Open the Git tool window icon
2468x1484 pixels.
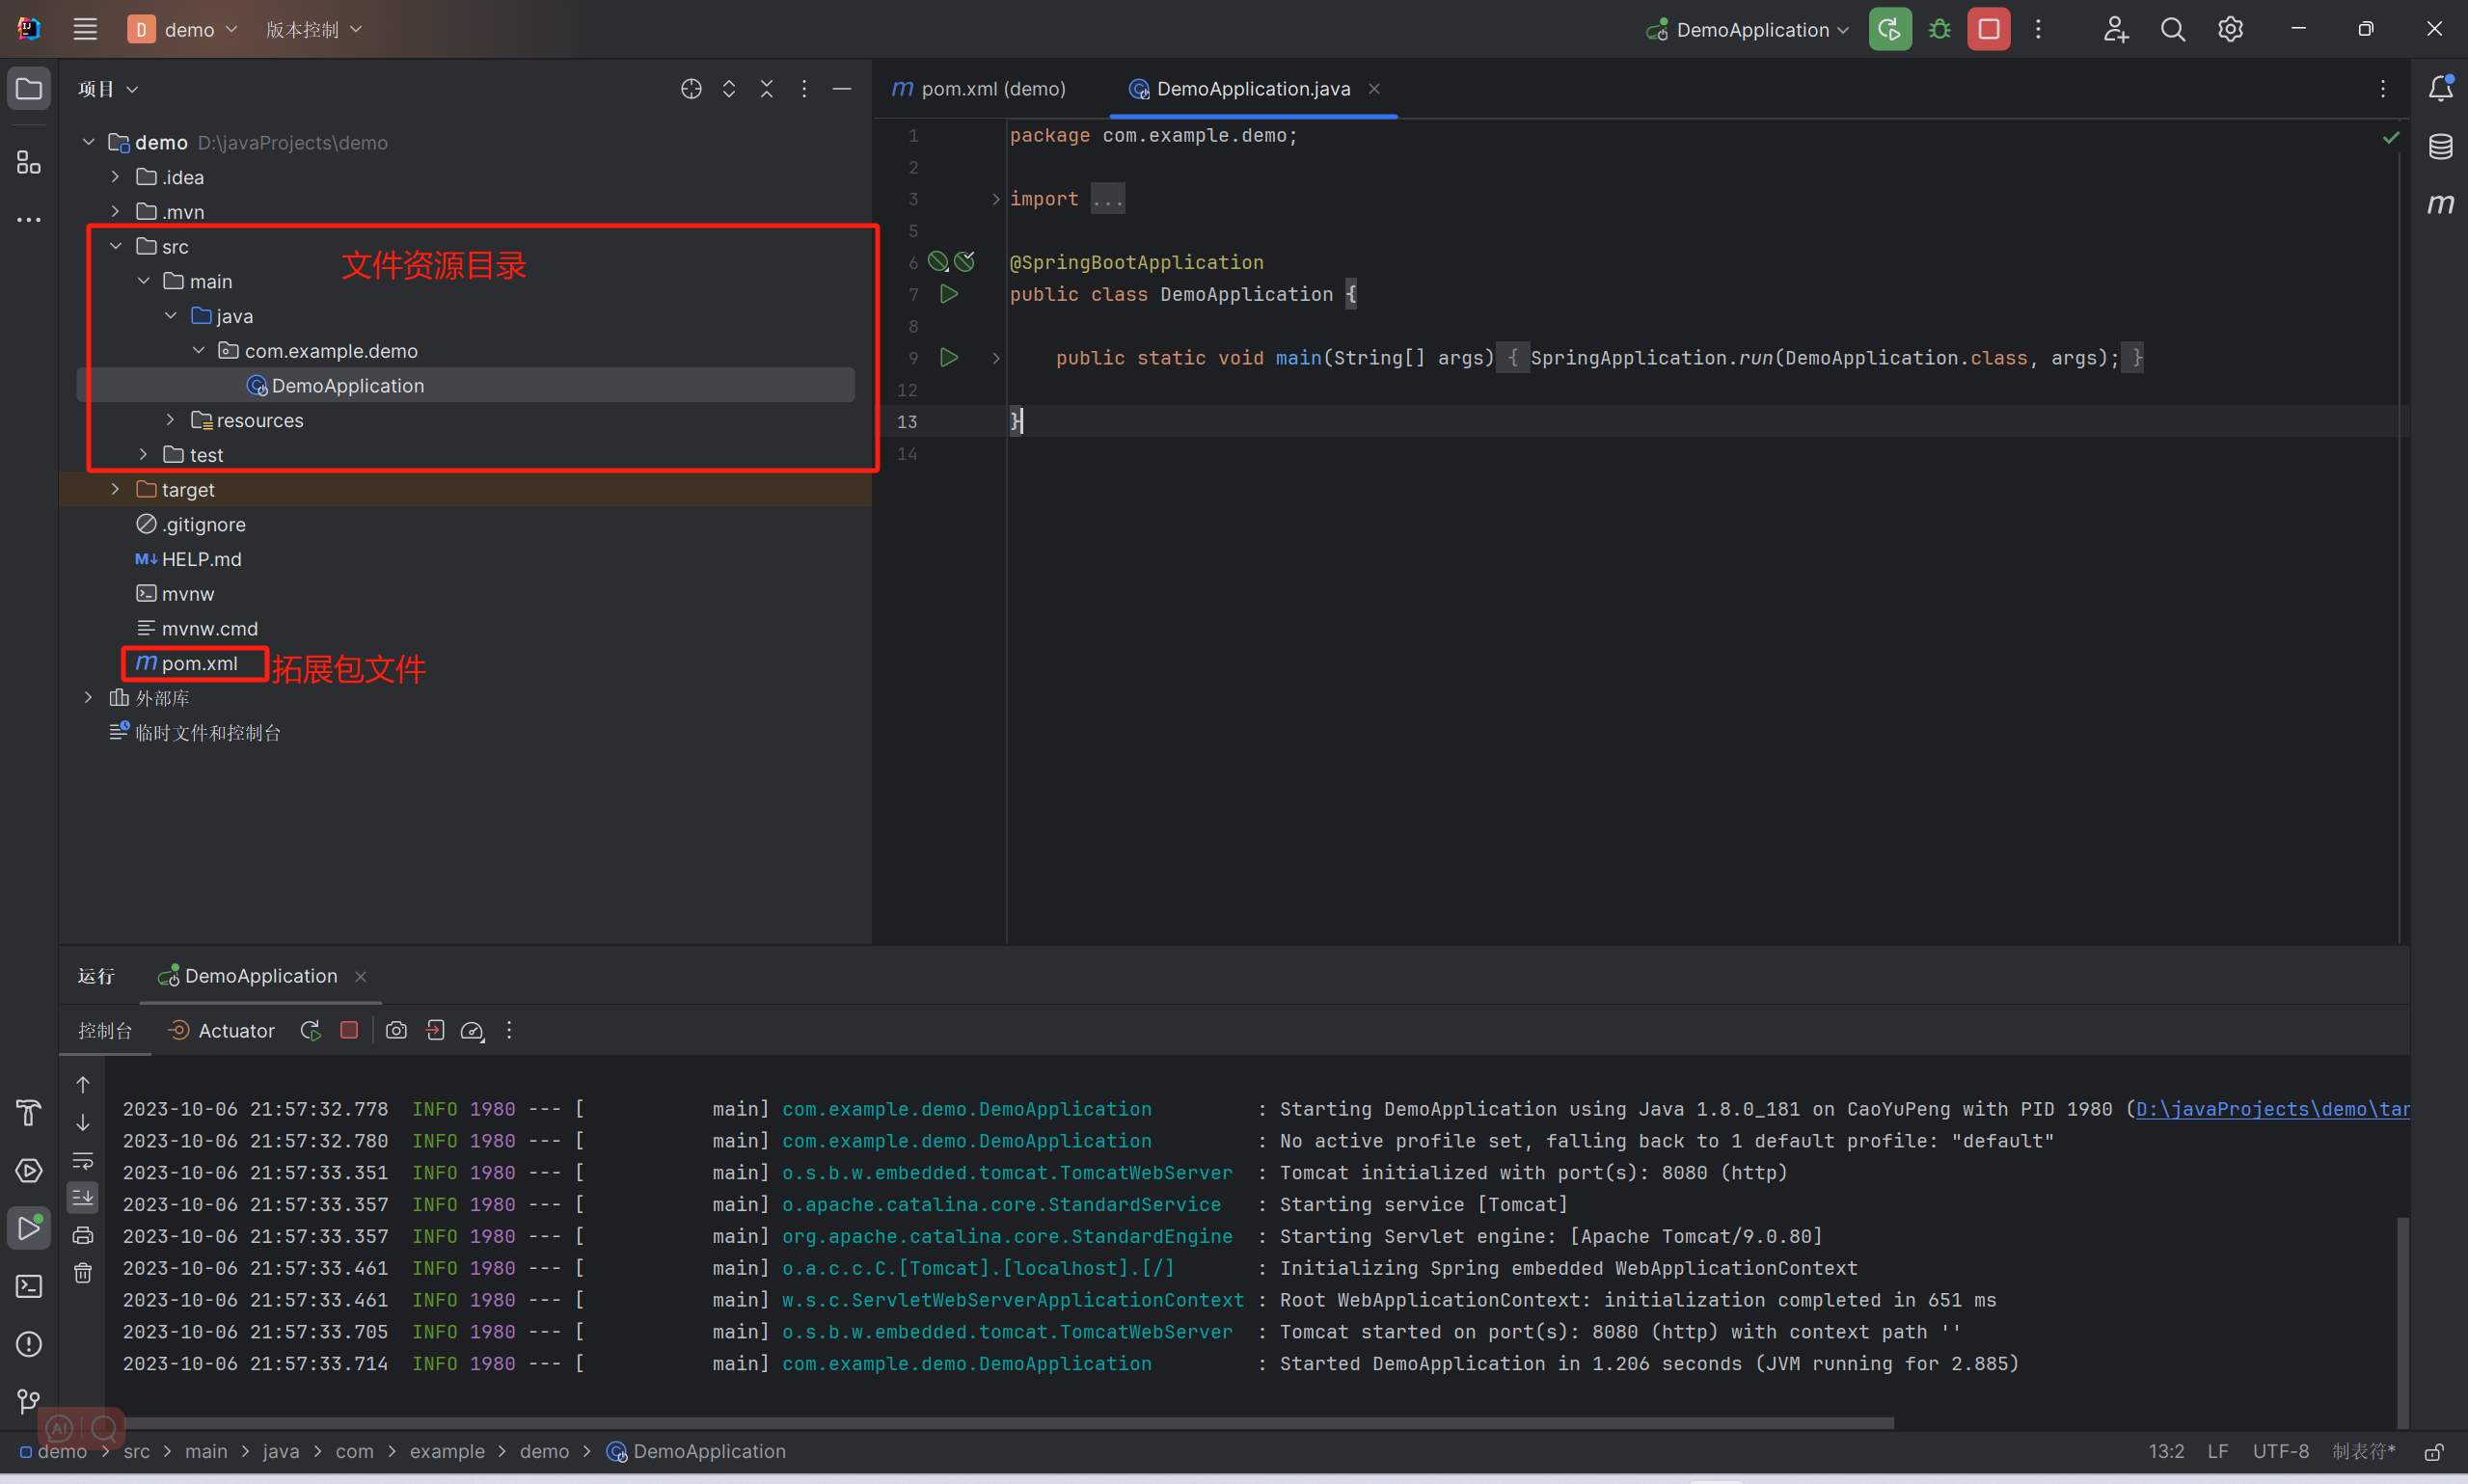point(29,1401)
